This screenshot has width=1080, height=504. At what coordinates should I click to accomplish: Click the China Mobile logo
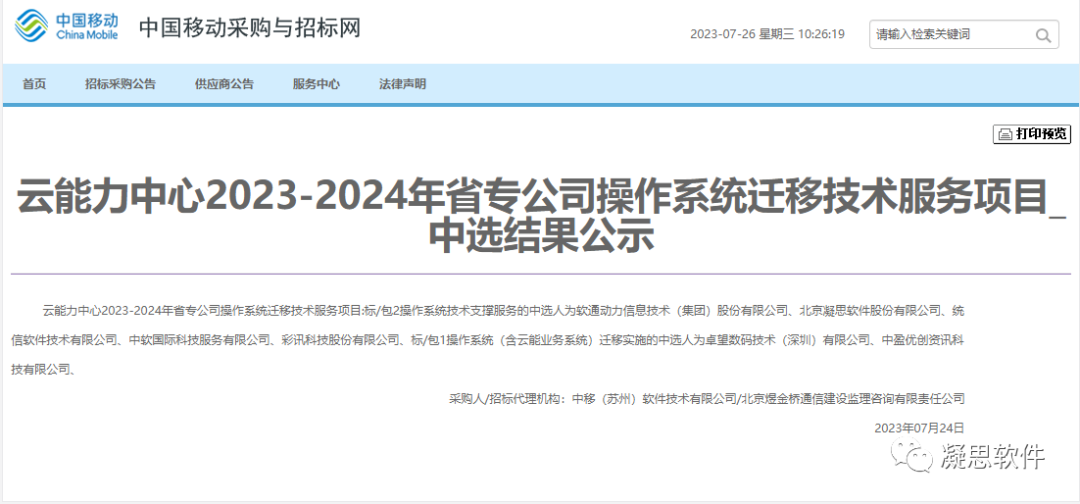tap(67, 27)
